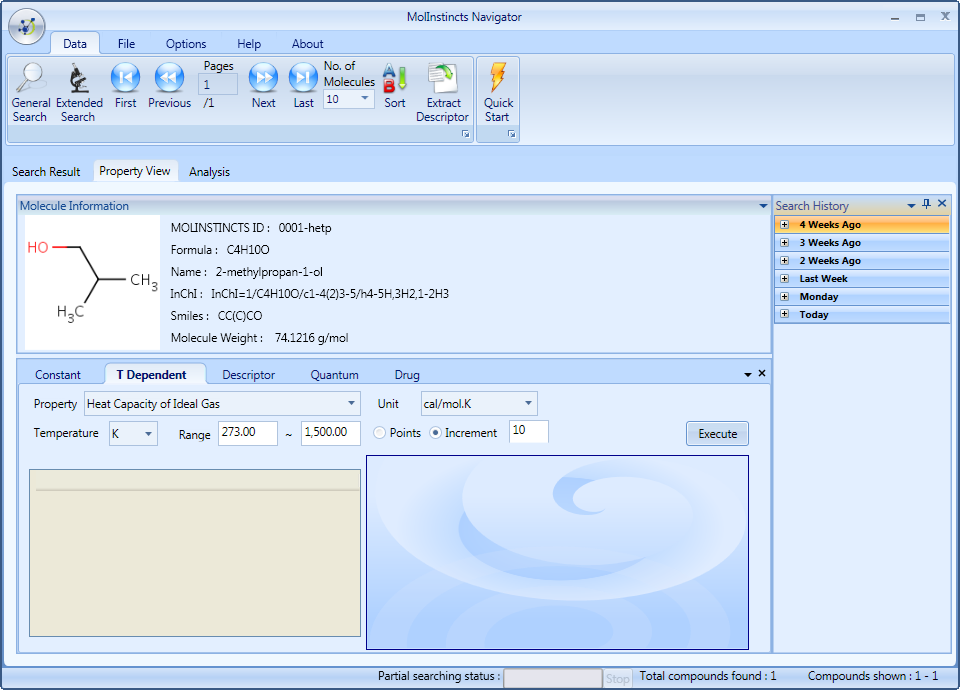The height and width of the screenshot is (690, 960).
Task: Open the Search History panel options arrow
Action: tap(911, 206)
